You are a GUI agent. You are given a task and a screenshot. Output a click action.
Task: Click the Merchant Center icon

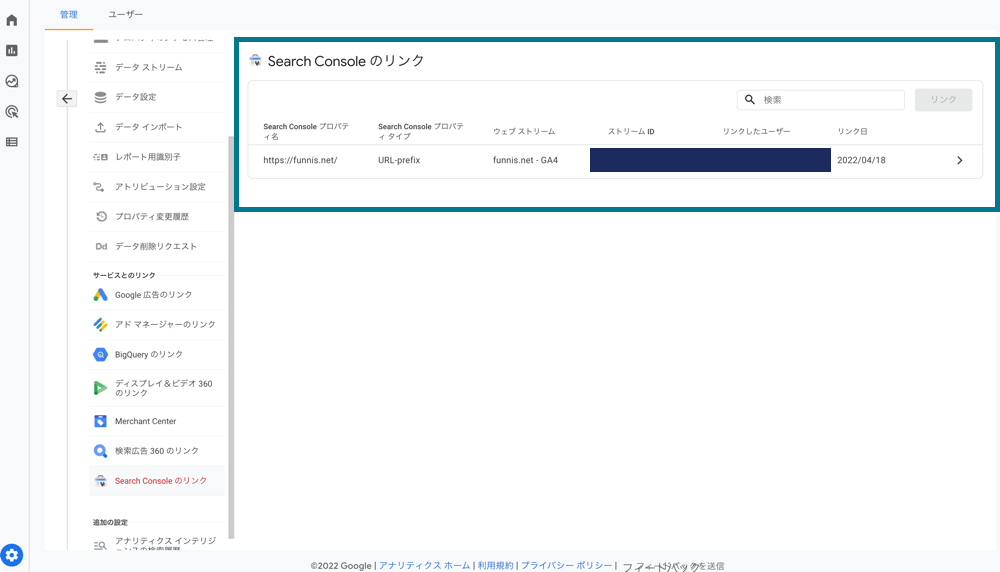click(100, 421)
